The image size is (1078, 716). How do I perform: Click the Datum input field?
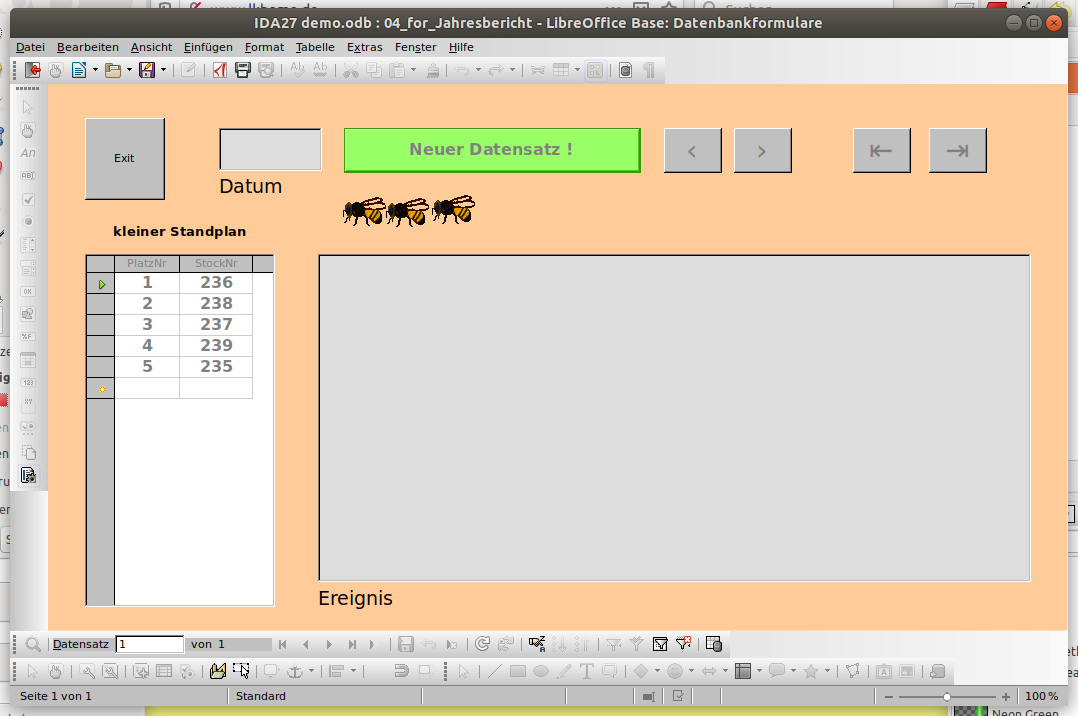pyautogui.click(x=270, y=149)
